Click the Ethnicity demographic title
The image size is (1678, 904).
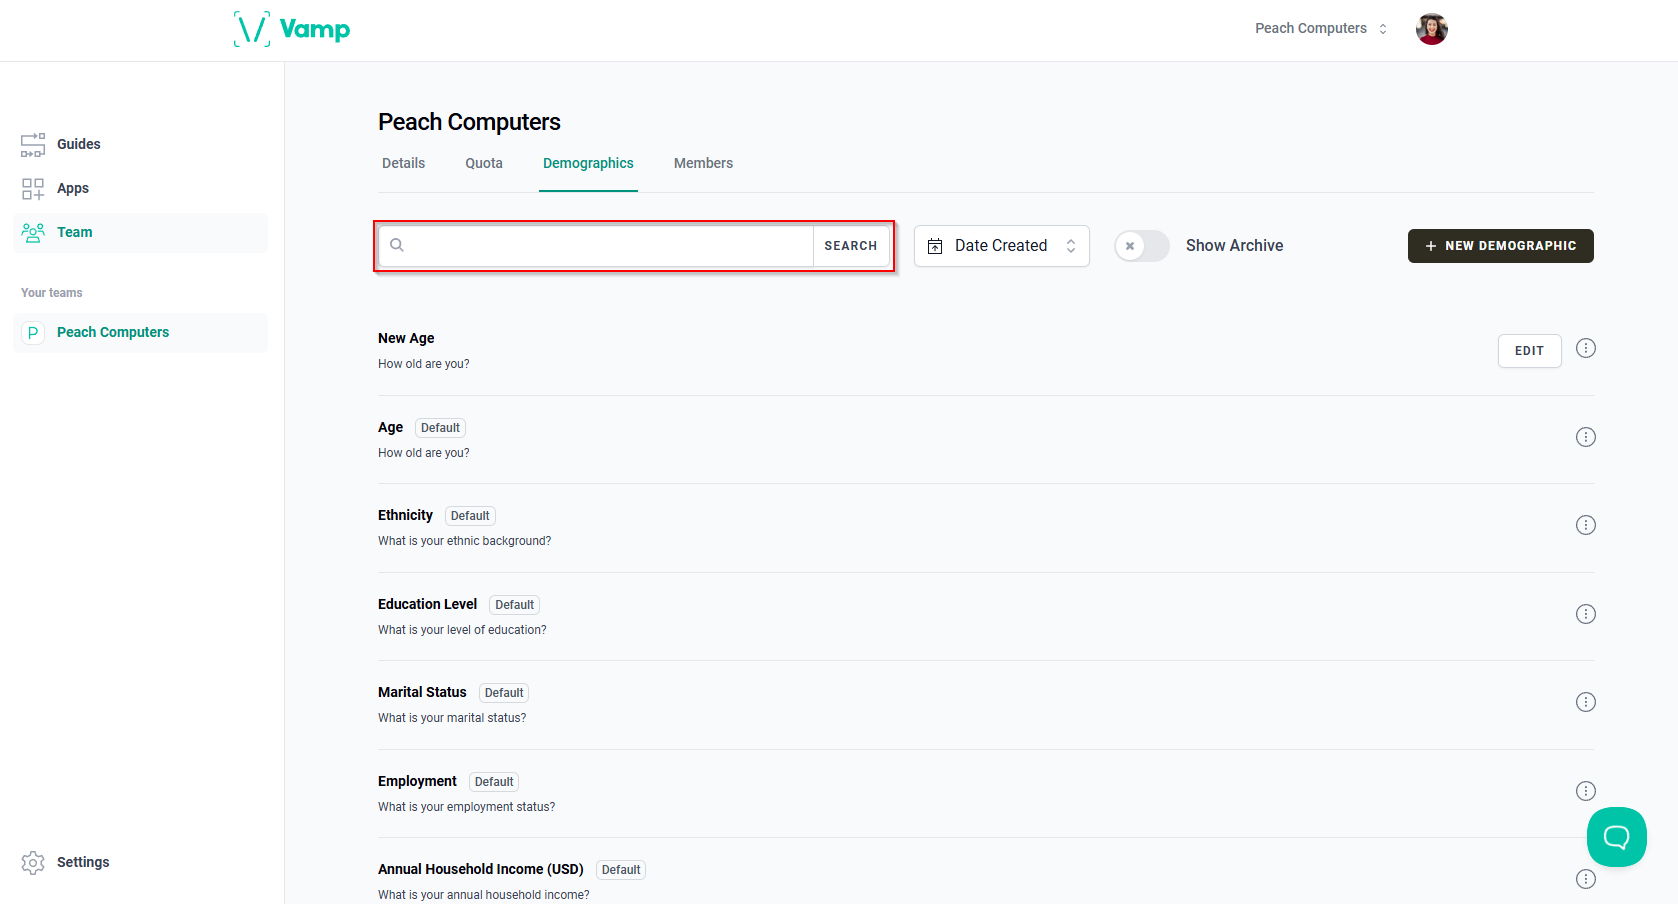(405, 515)
